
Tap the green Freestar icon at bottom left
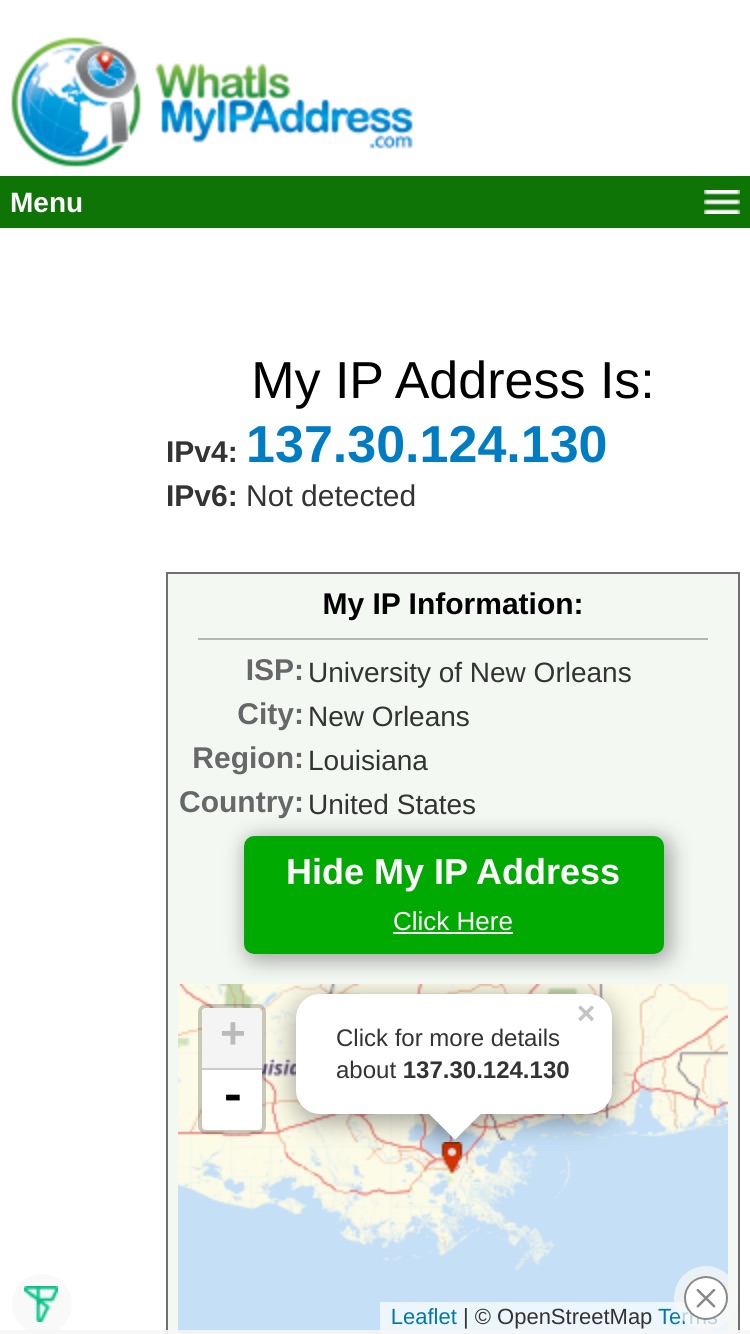(x=41, y=1304)
